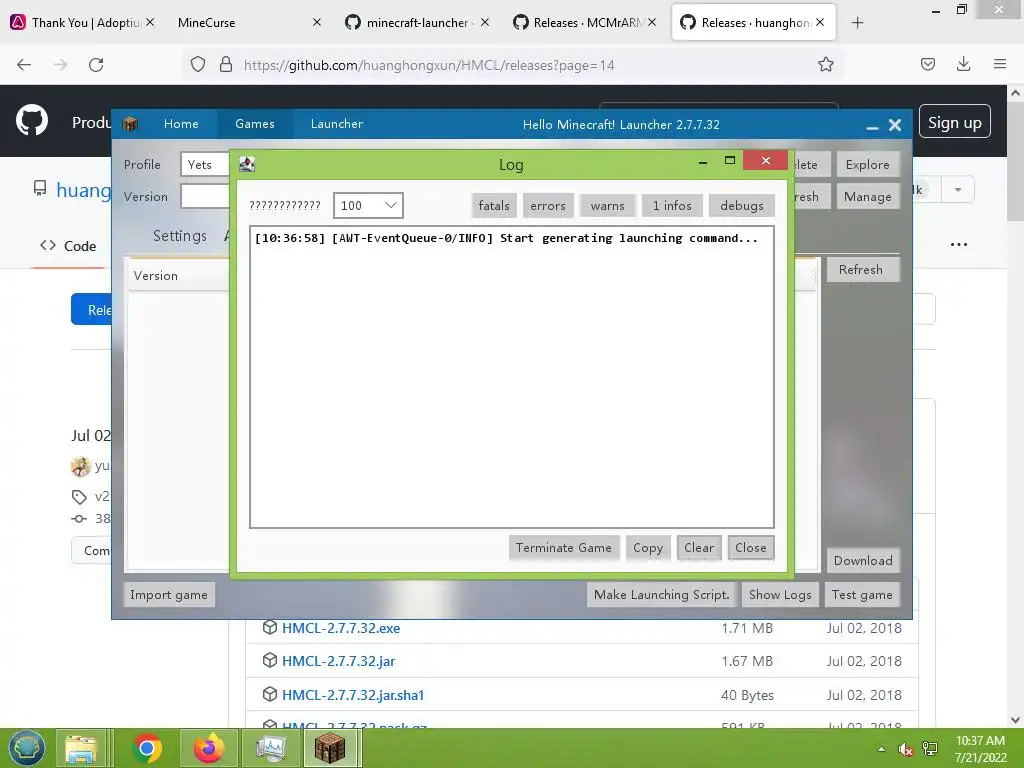This screenshot has width=1024, height=768.
Task: Click package icon next to HMCL-2.7.7.32.jar
Action: coord(270,660)
